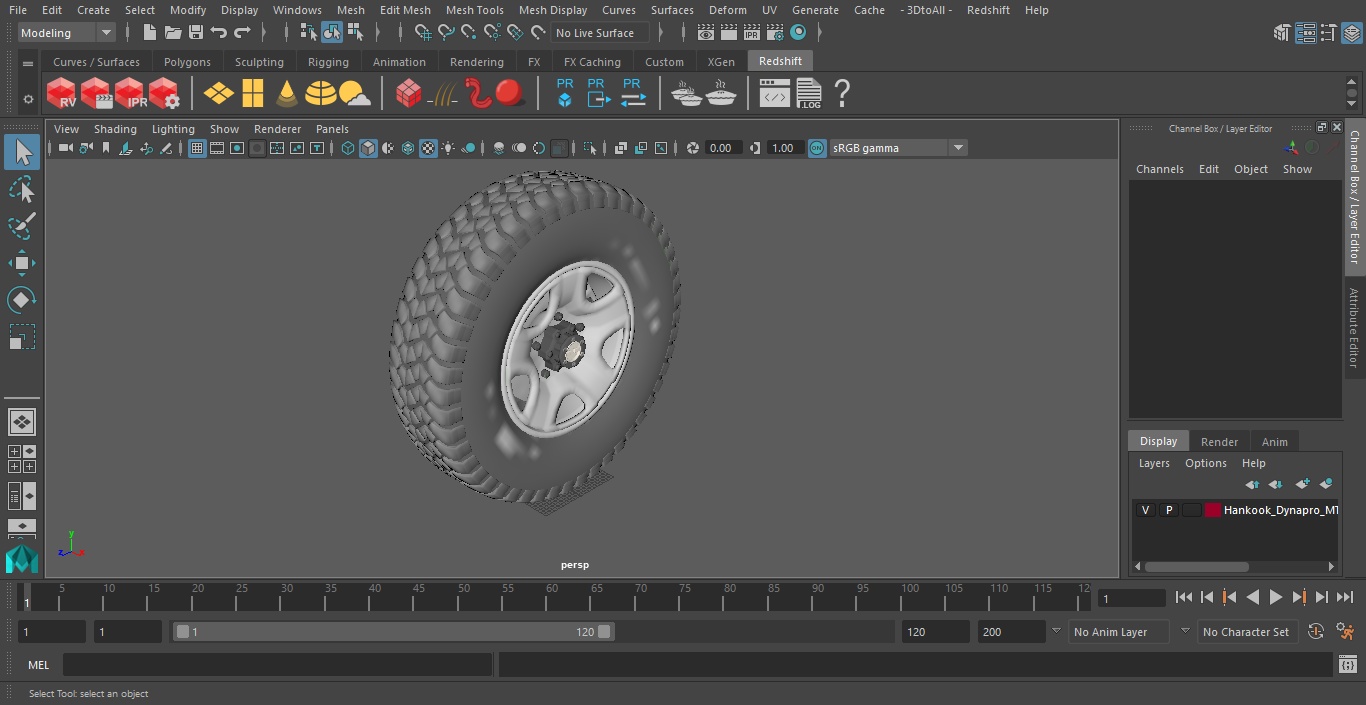The image size is (1366, 705).
Task: Toggle the viewport grid display icon
Action: (197, 148)
